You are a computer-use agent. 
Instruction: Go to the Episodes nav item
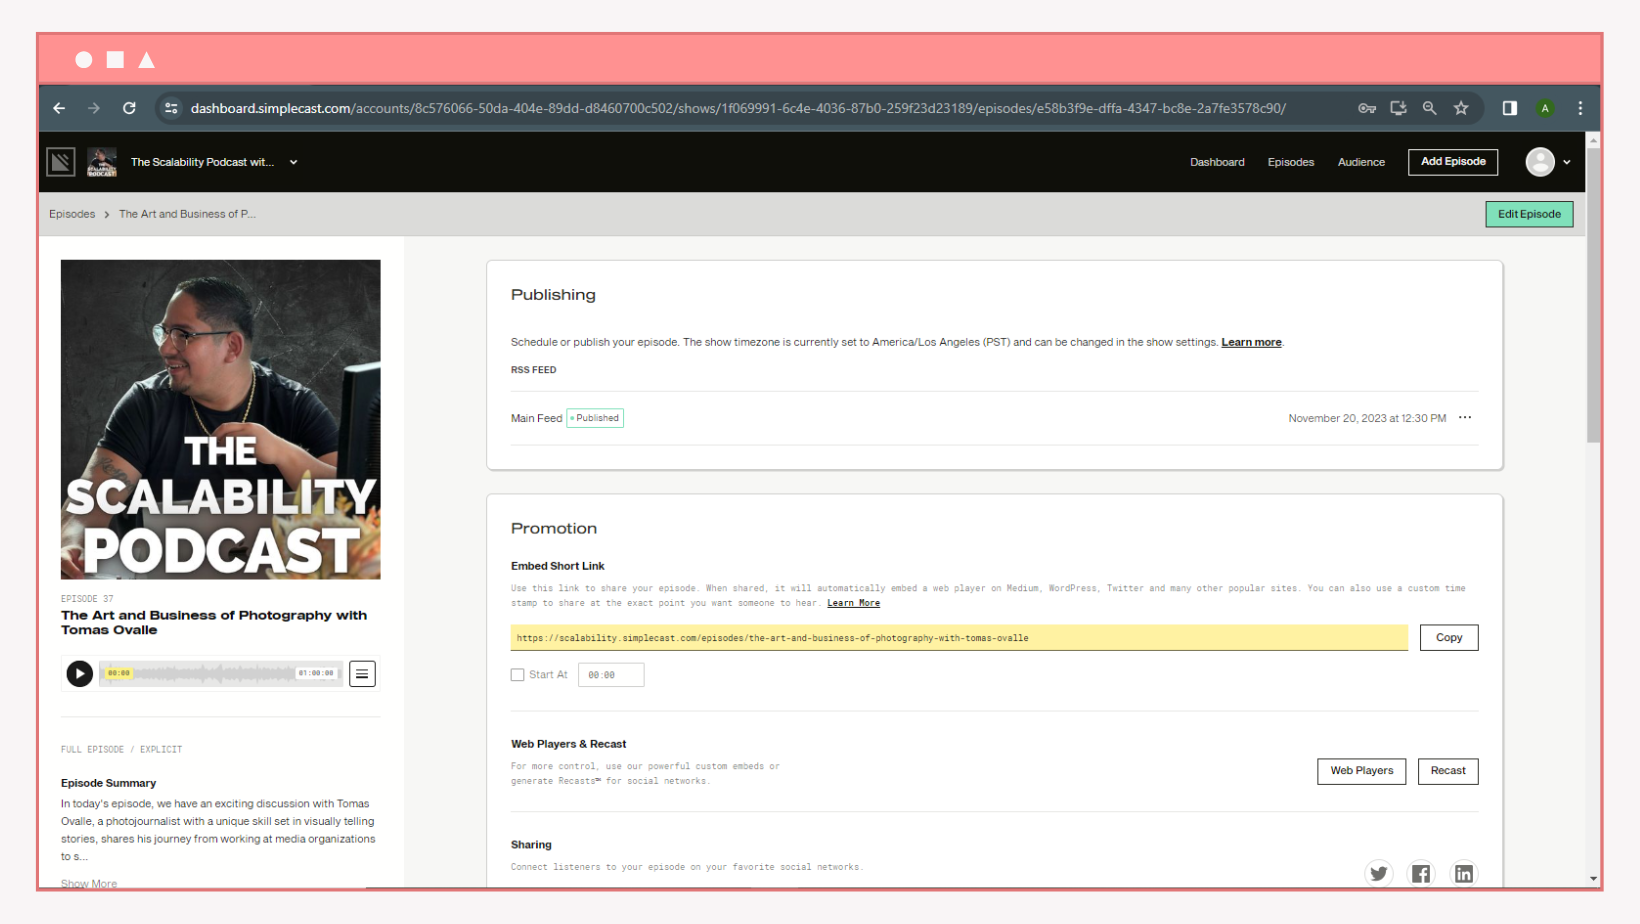click(1291, 162)
